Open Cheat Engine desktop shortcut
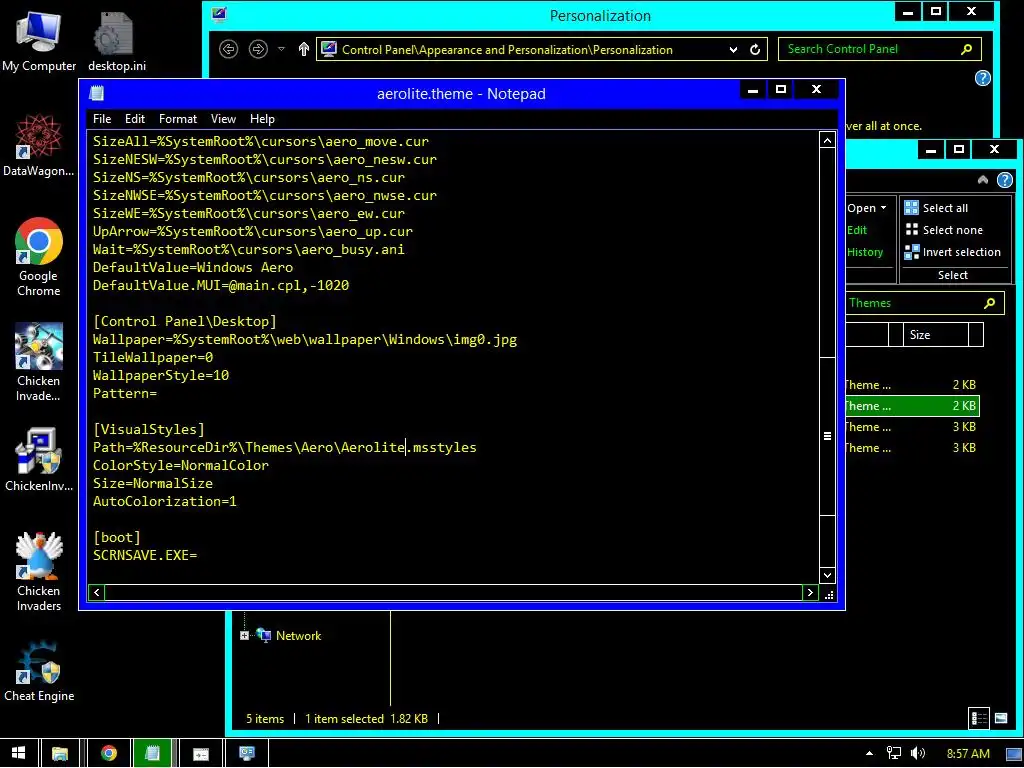This screenshot has width=1024, height=768. pos(39,672)
